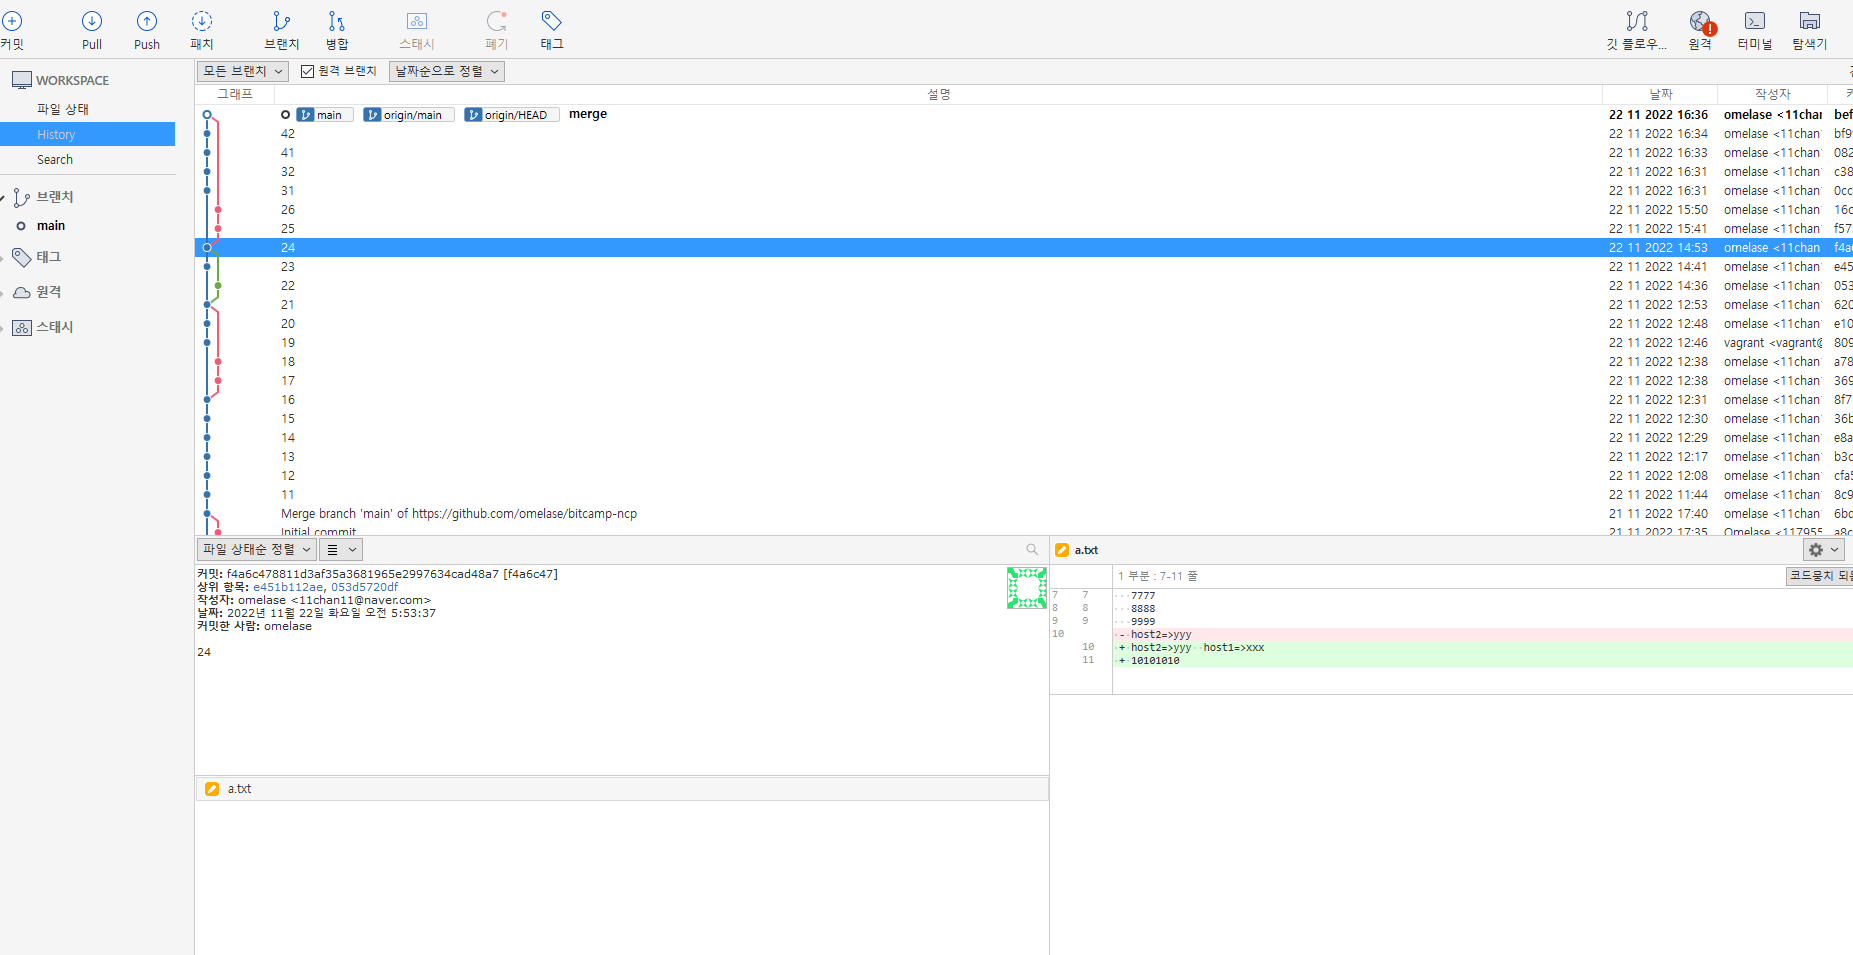
Task: Click the graph node of commit 22
Action: [x=218, y=286]
